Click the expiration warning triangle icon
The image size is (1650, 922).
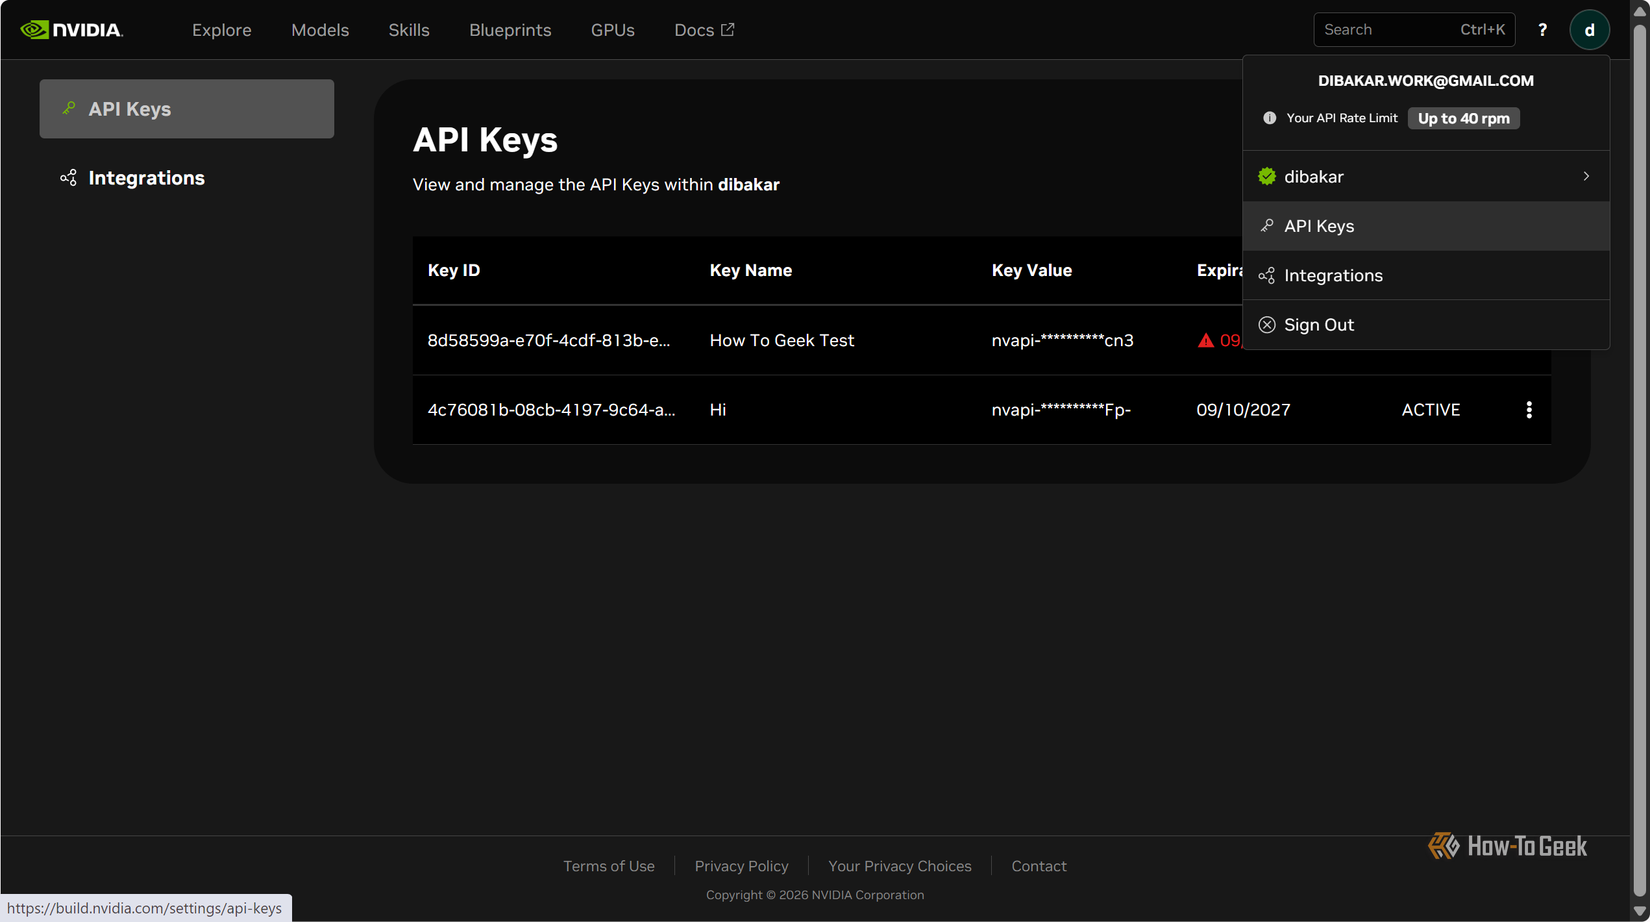point(1205,340)
